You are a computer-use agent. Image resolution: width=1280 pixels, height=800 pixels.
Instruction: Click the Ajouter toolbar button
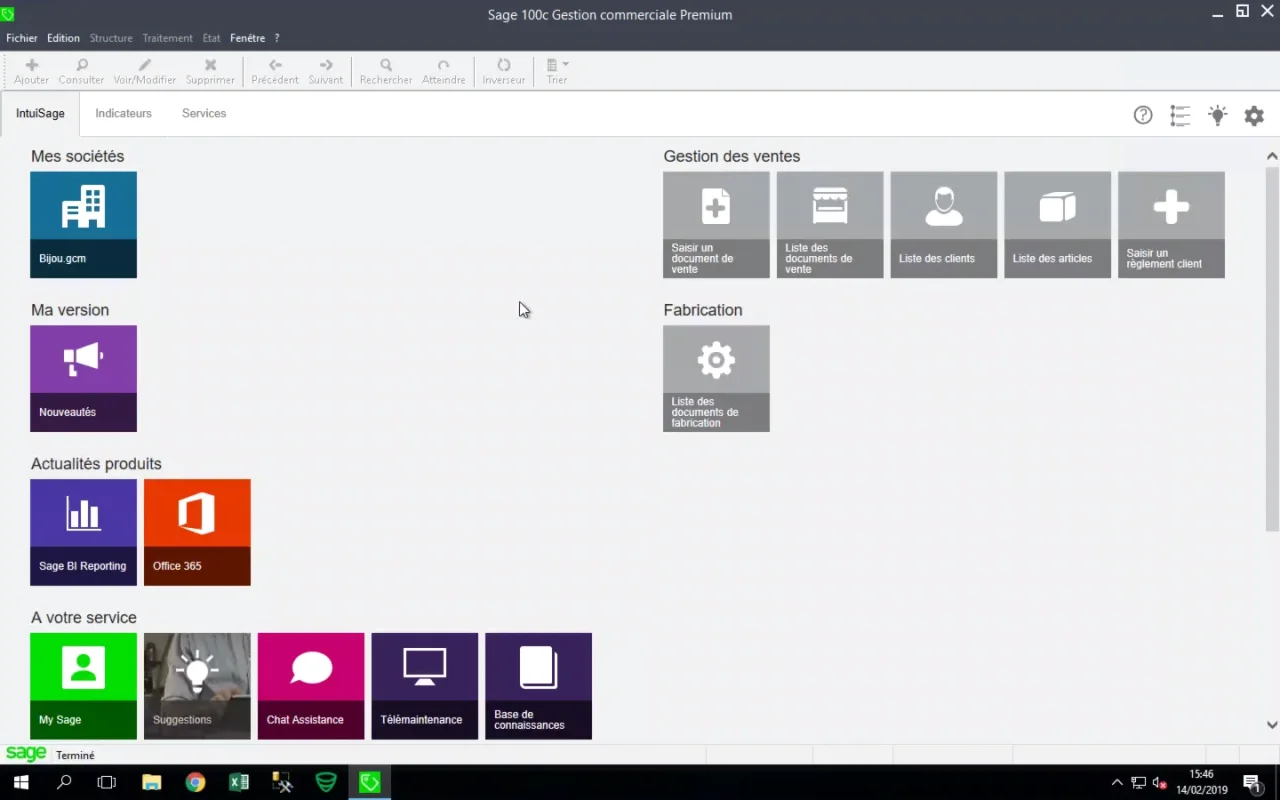click(32, 71)
